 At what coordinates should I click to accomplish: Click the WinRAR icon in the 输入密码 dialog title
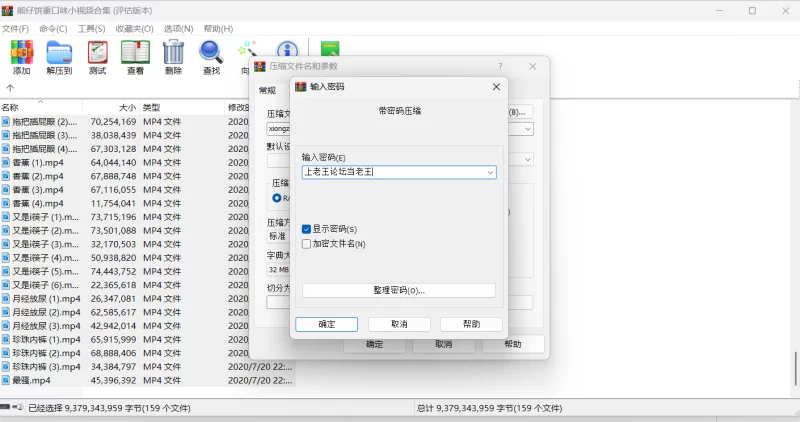tap(301, 87)
